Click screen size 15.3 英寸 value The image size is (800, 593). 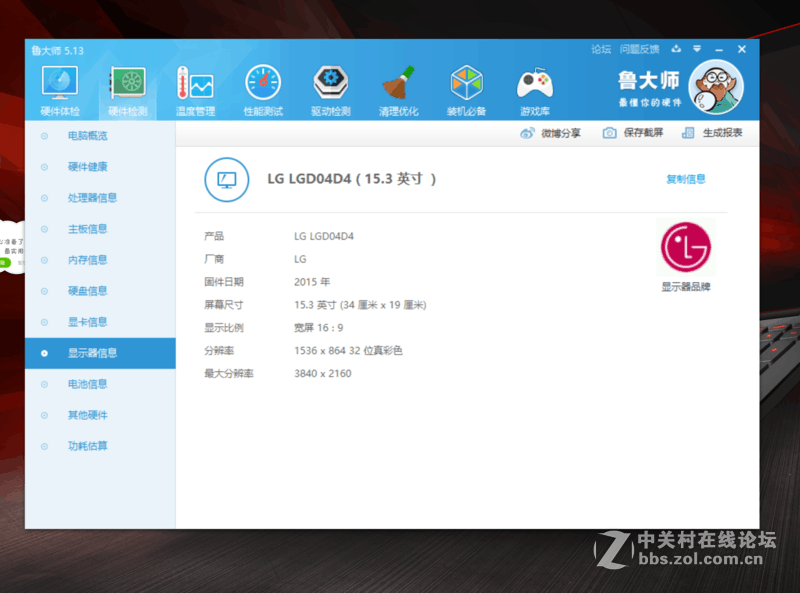coord(360,305)
